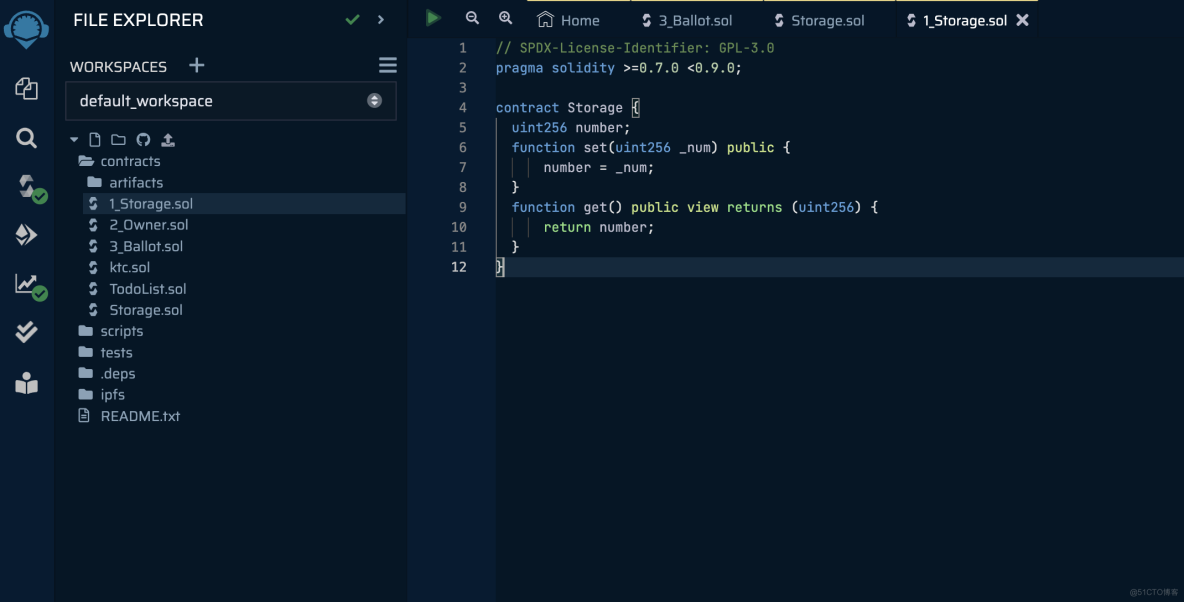Click line number 12 in gutter
The height and width of the screenshot is (602, 1184).
[458, 267]
